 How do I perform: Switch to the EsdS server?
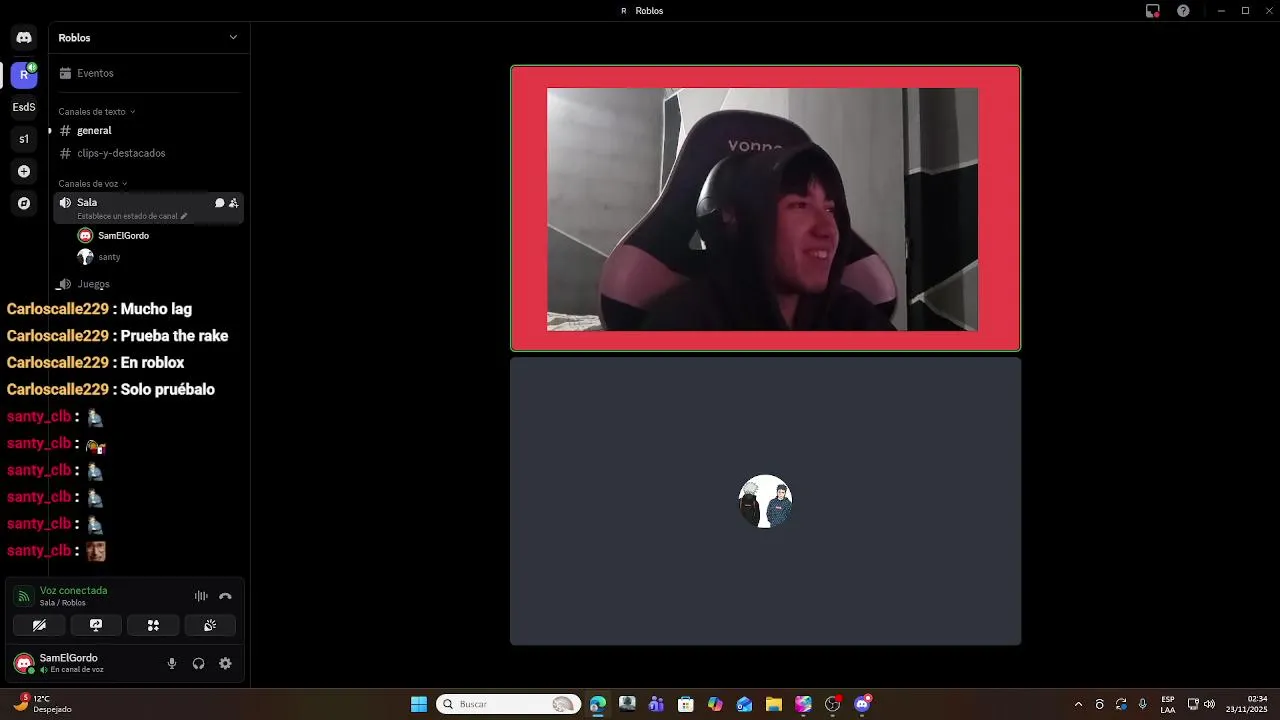click(24, 107)
